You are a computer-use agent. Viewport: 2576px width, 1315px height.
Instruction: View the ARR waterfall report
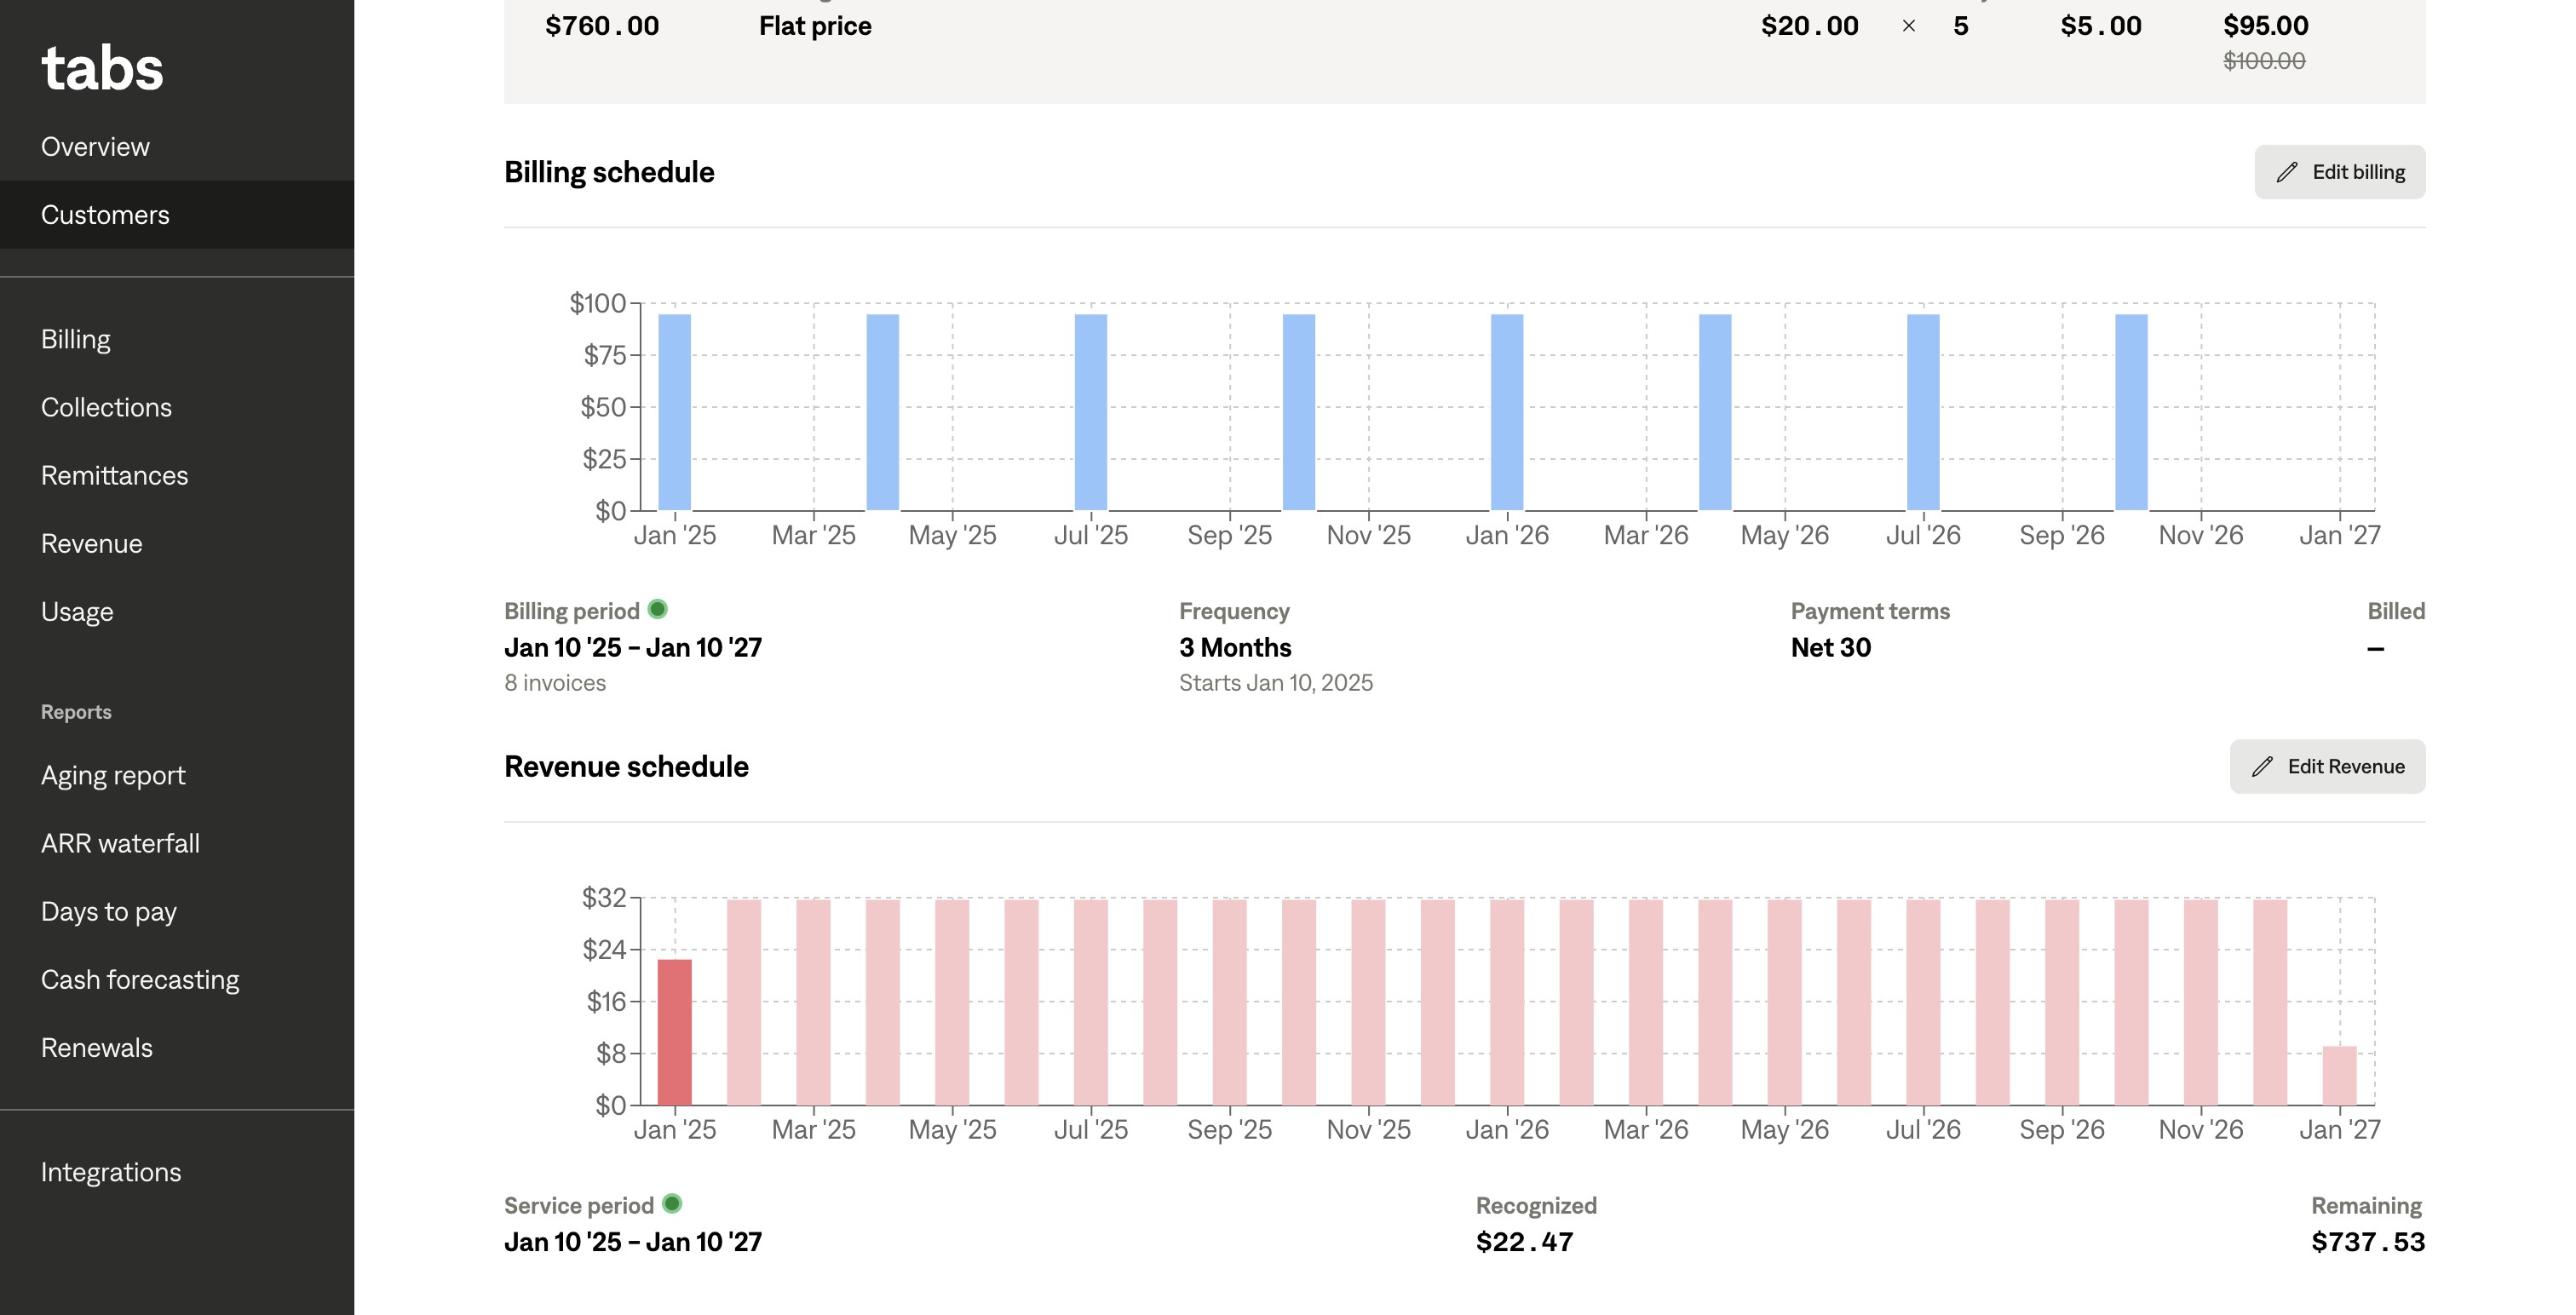pos(120,843)
